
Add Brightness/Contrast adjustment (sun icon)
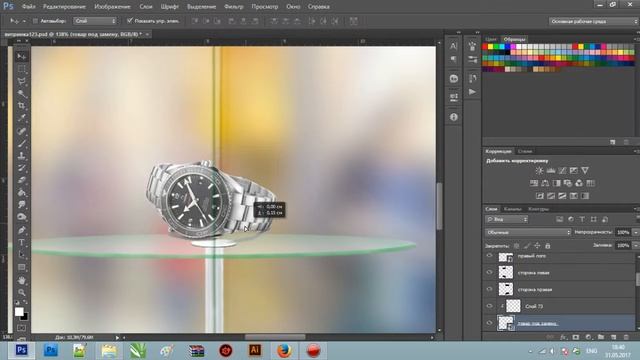tap(539, 171)
